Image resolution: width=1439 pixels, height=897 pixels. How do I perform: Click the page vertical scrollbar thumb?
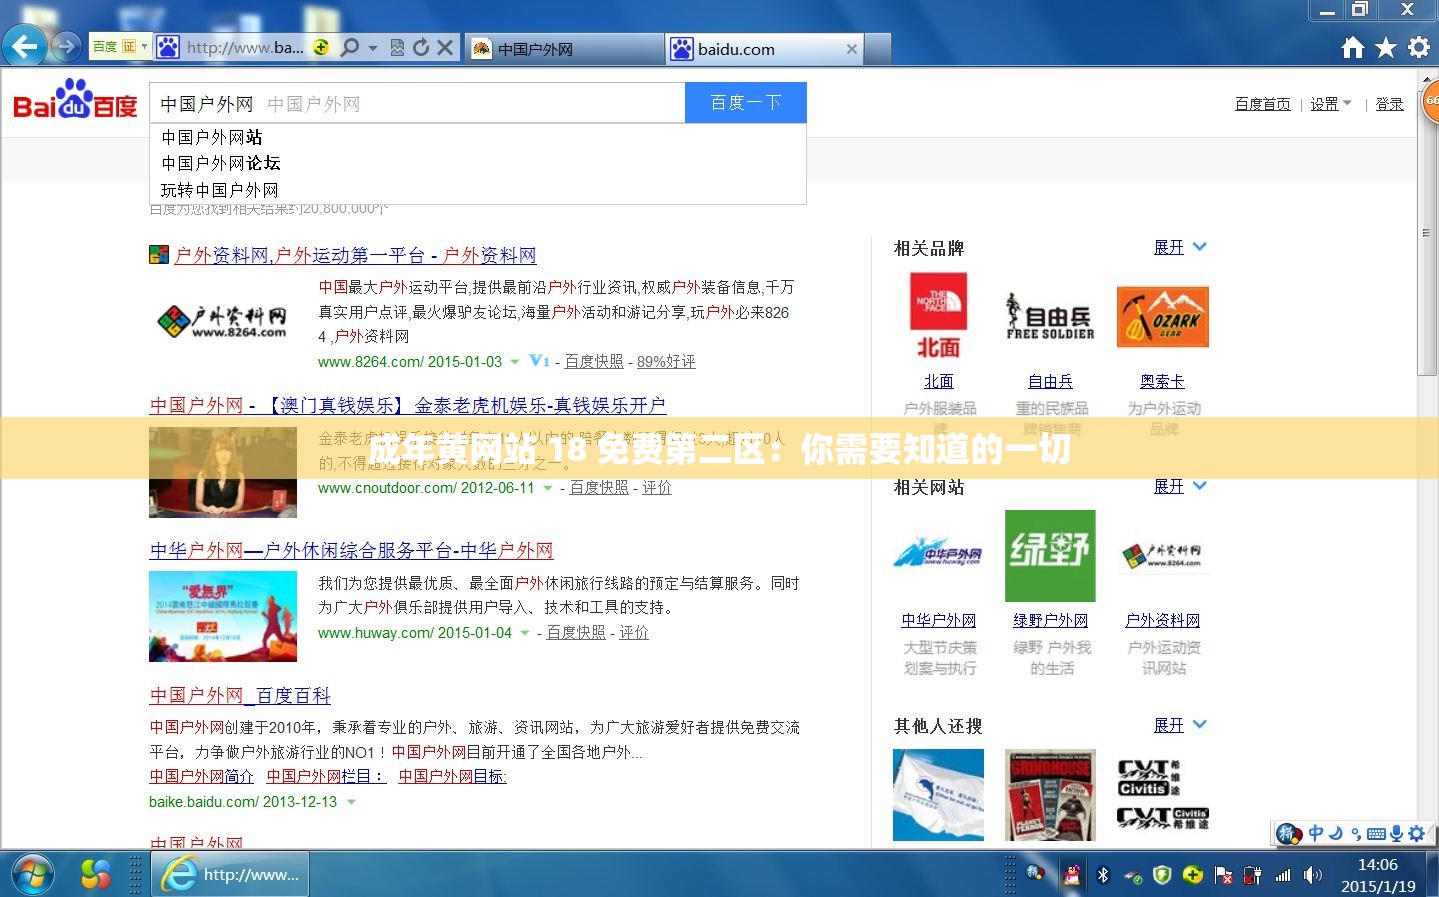tap(1427, 235)
